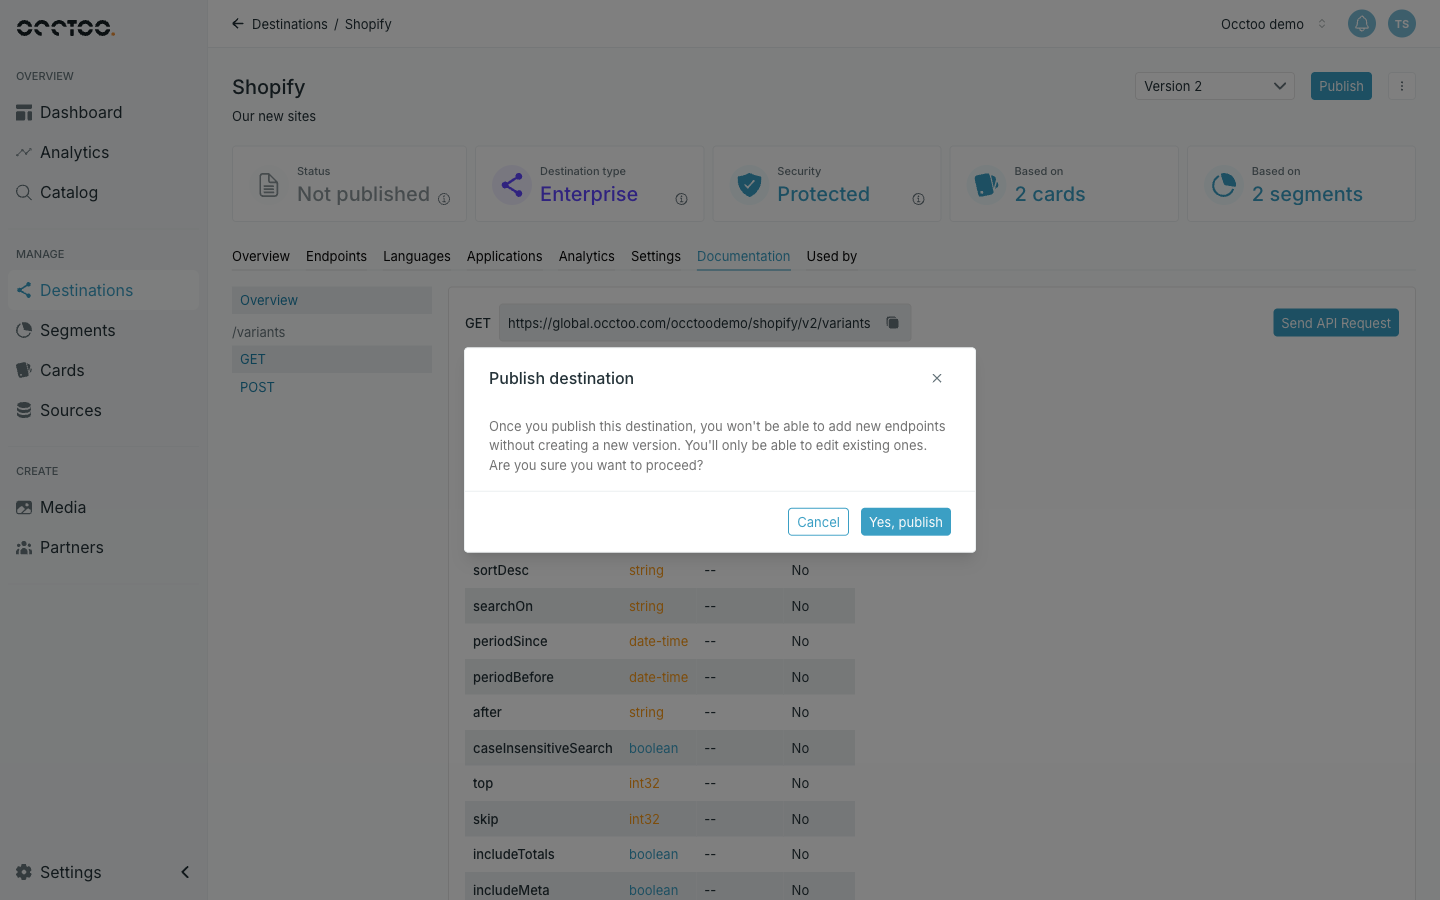Open the Version 2 dropdown
This screenshot has height=900, width=1440.
(x=1215, y=86)
